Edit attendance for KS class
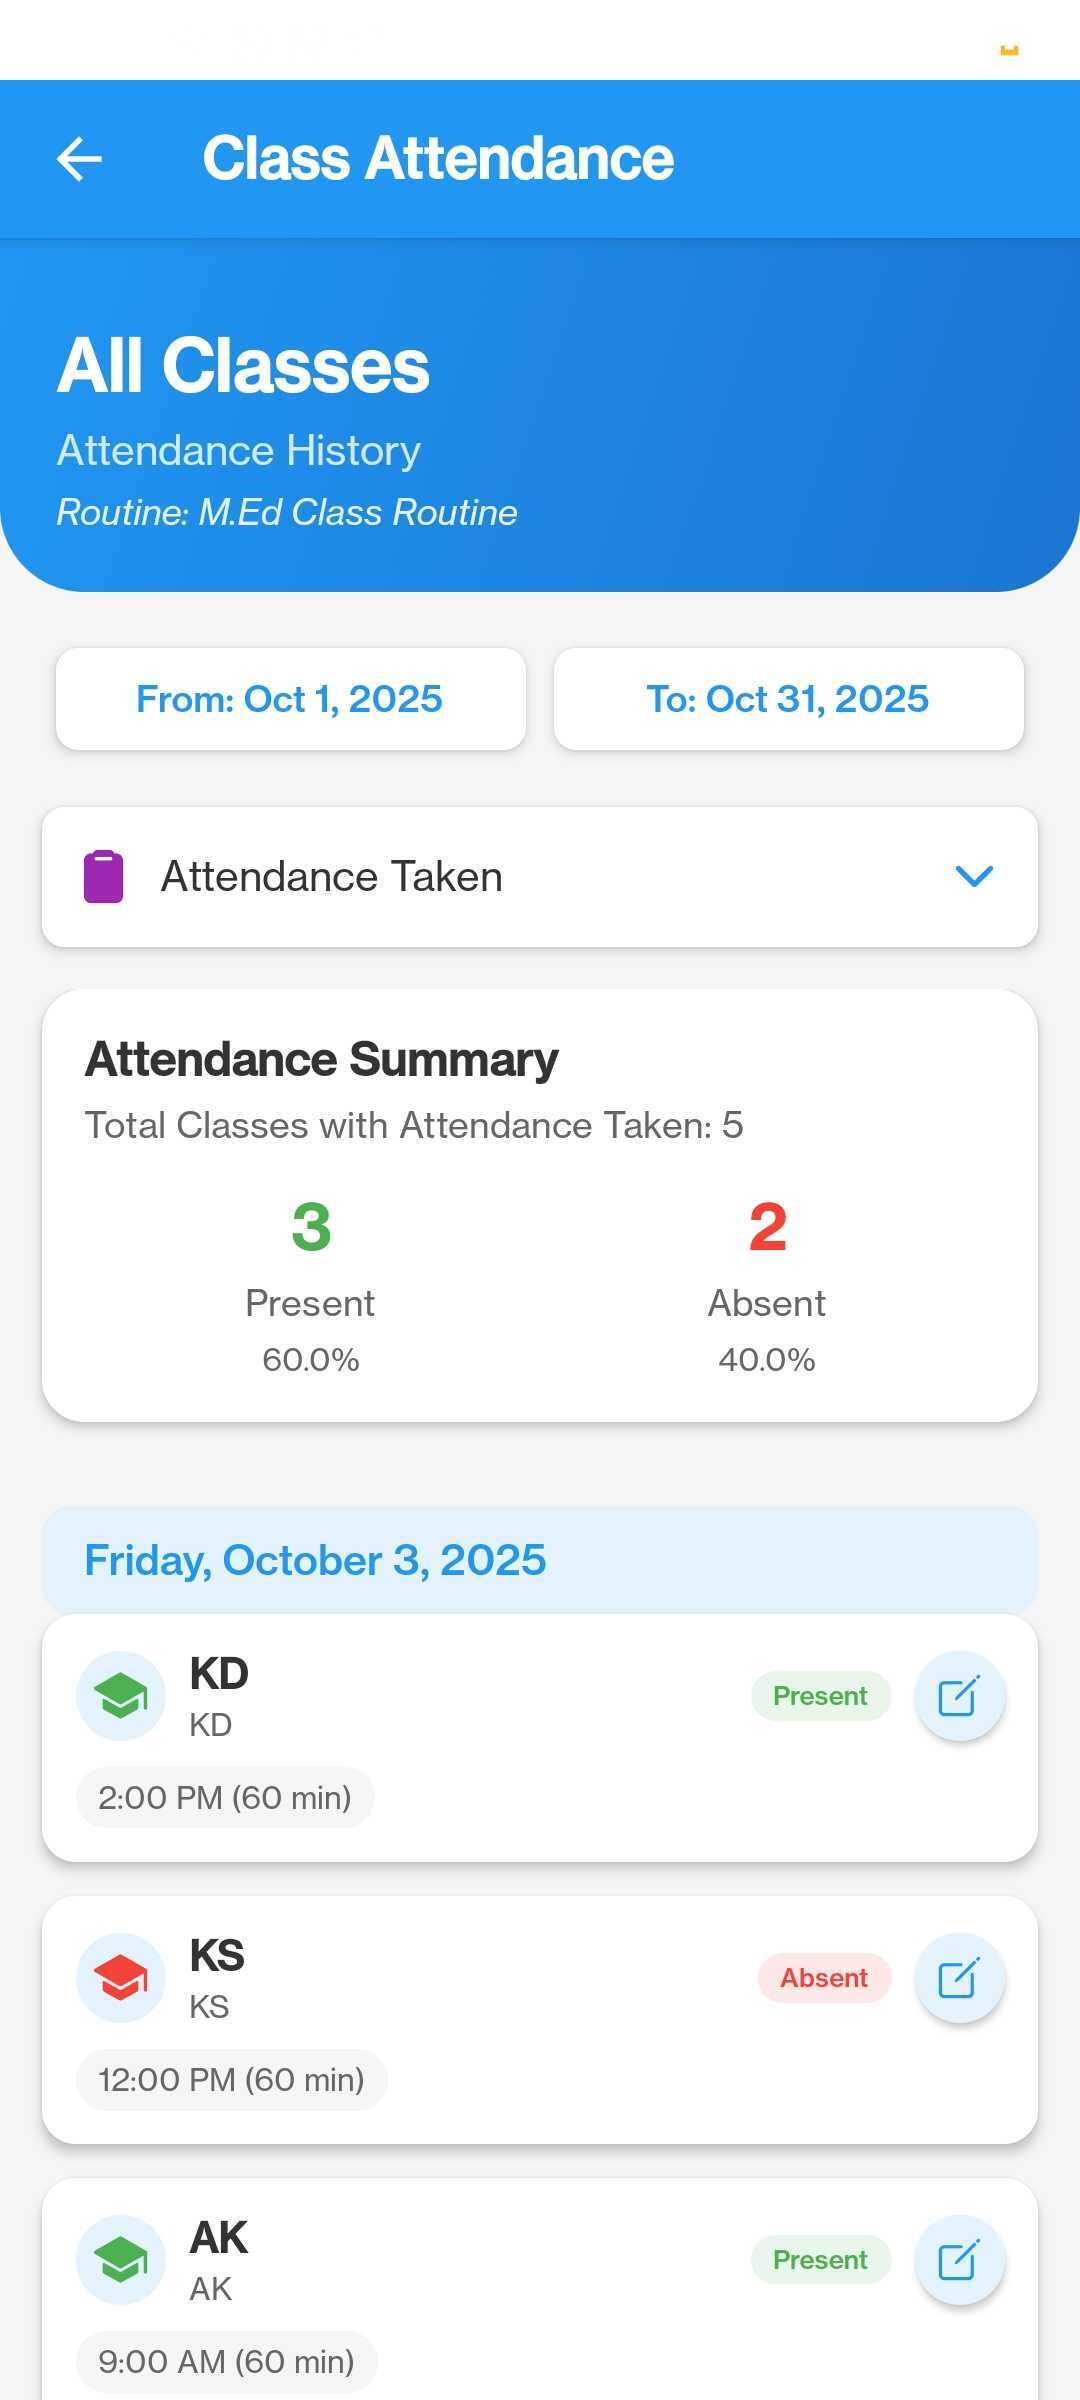The image size is (1080, 2400). tap(959, 1978)
